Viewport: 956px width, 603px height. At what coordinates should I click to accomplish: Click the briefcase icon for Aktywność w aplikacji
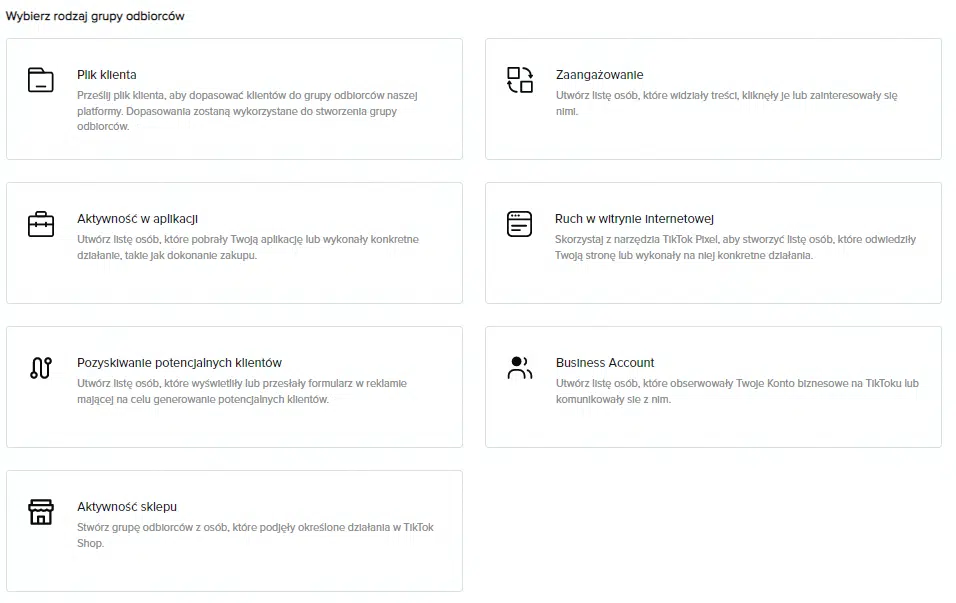40,224
